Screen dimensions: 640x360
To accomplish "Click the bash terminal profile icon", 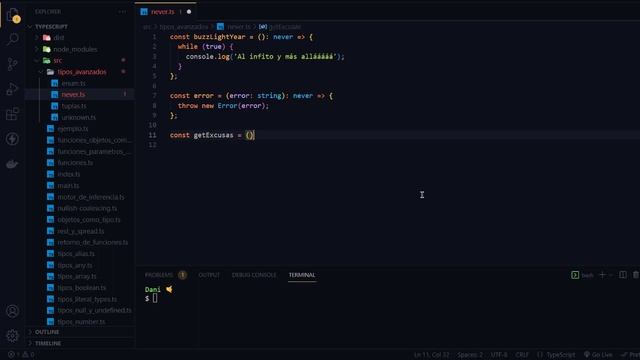I will pyautogui.click(x=575, y=275).
